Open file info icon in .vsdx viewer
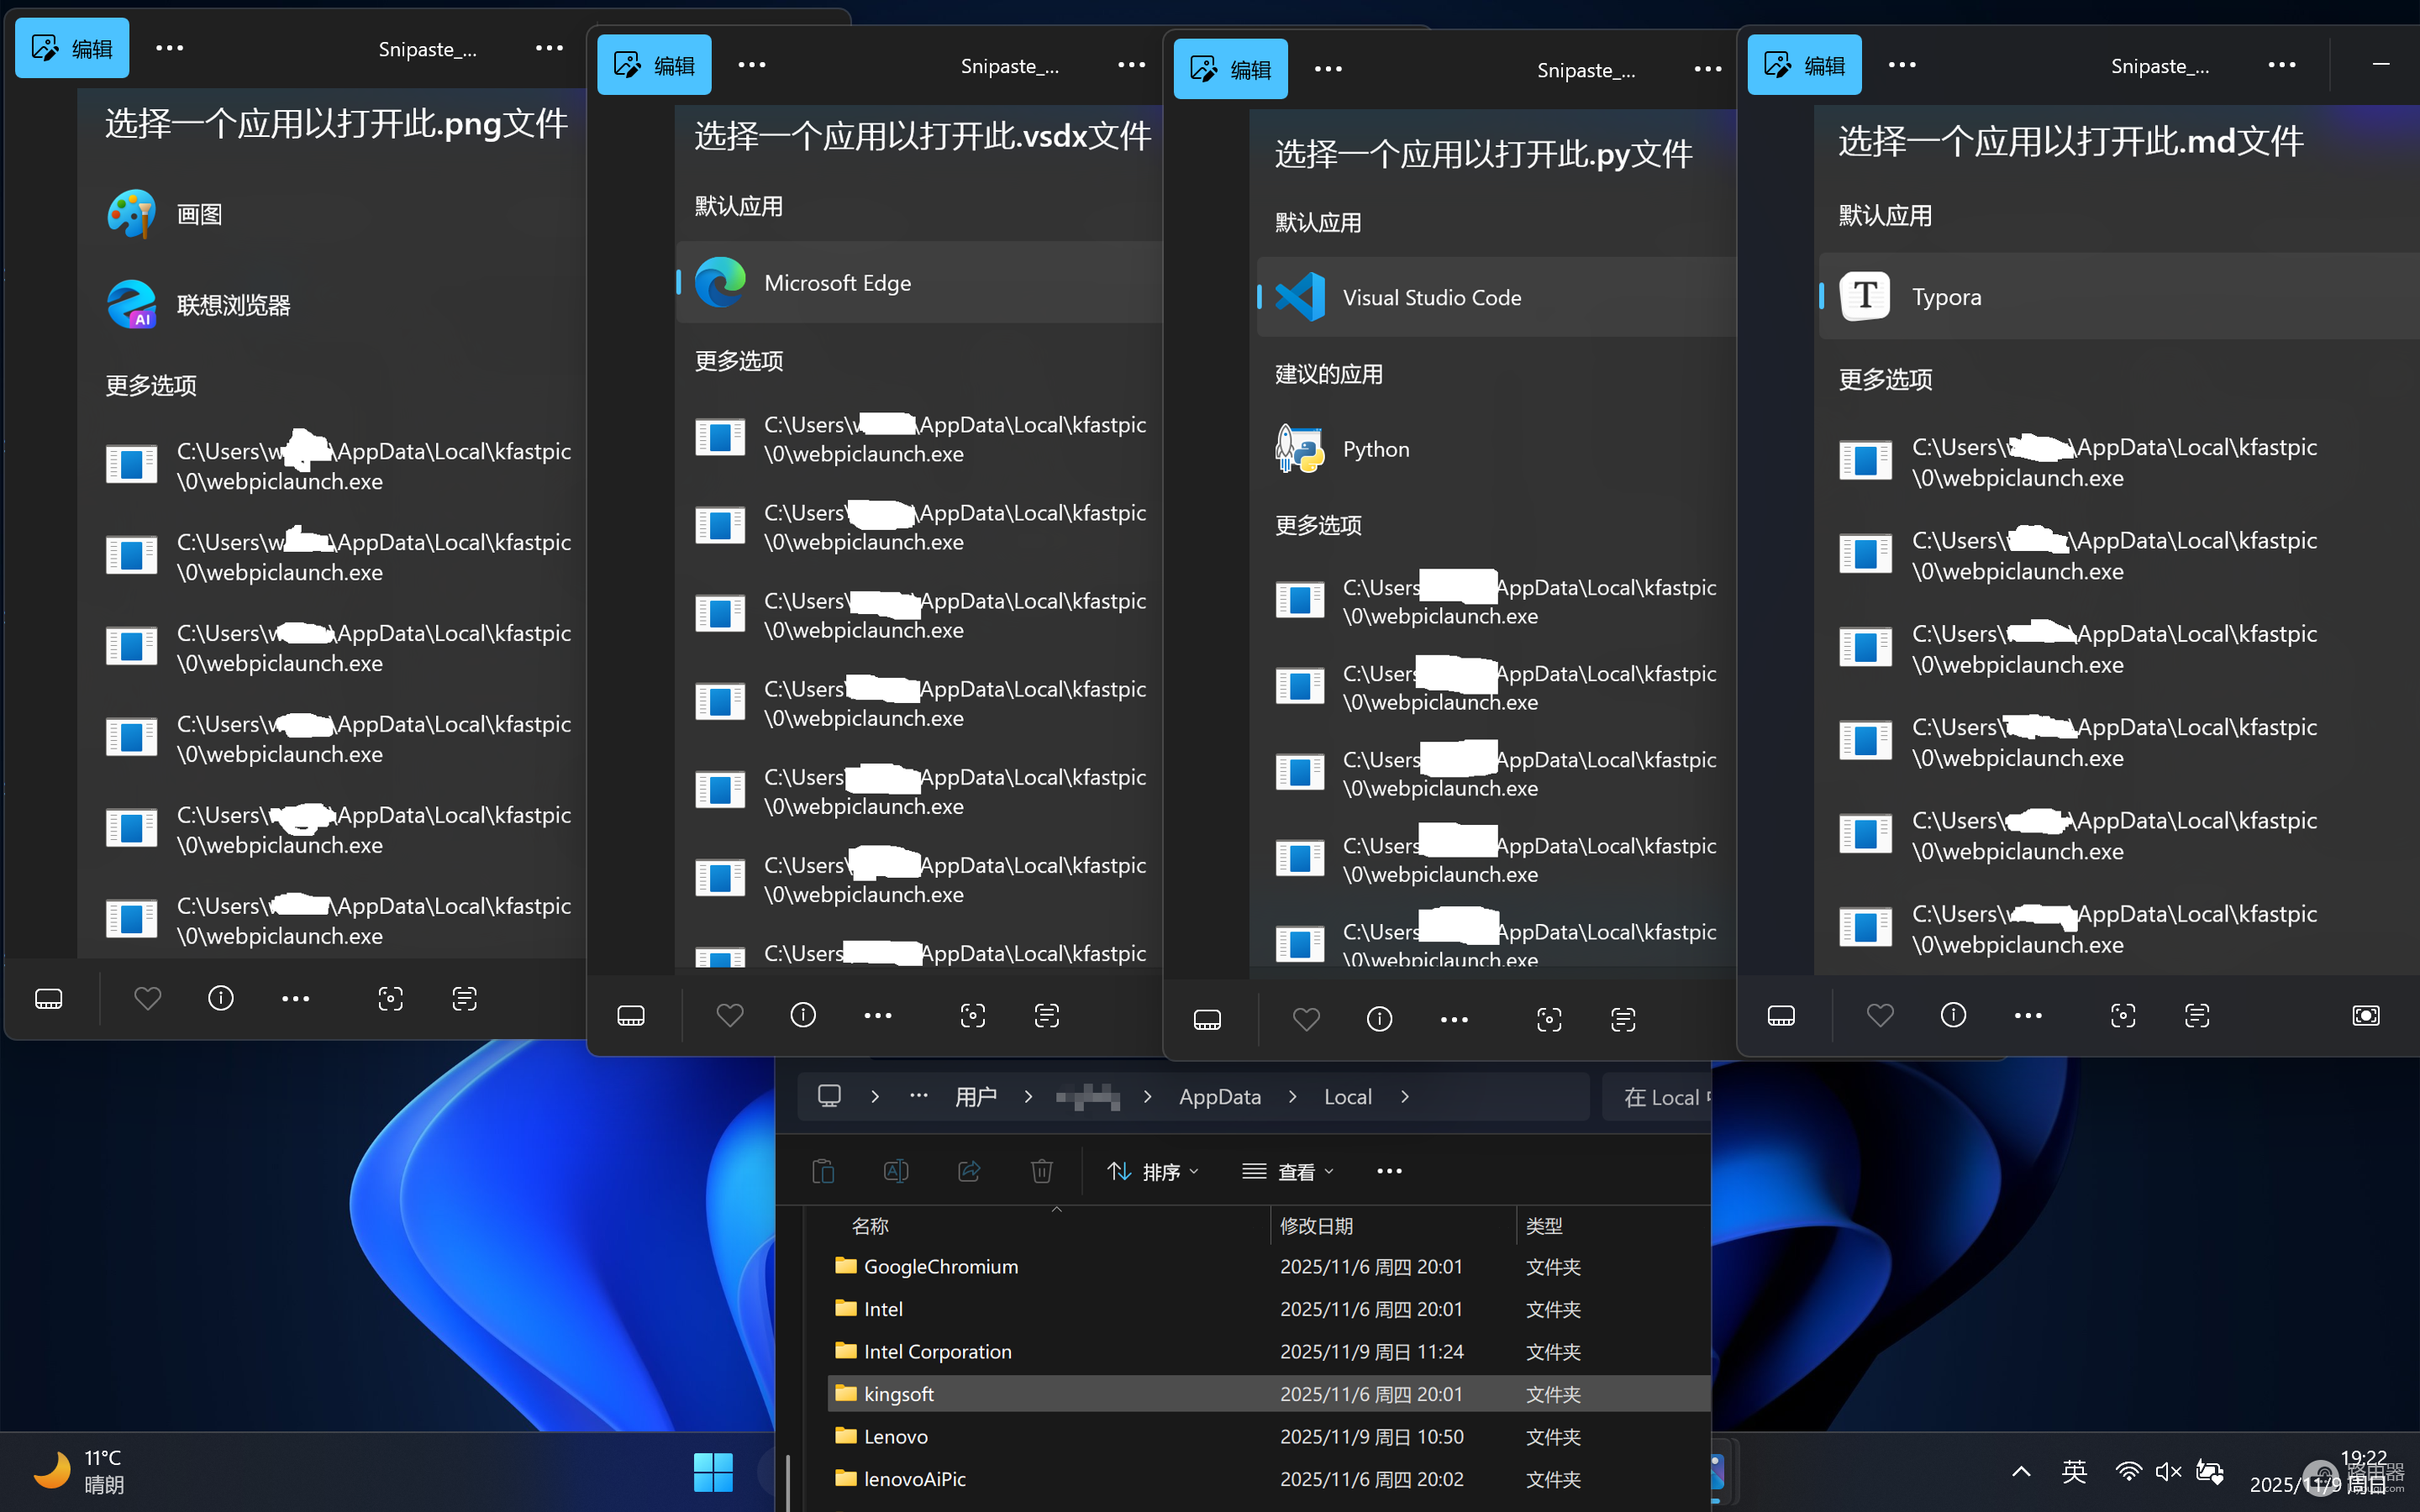The height and width of the screenshot is (1512, 2420). 803,1015
